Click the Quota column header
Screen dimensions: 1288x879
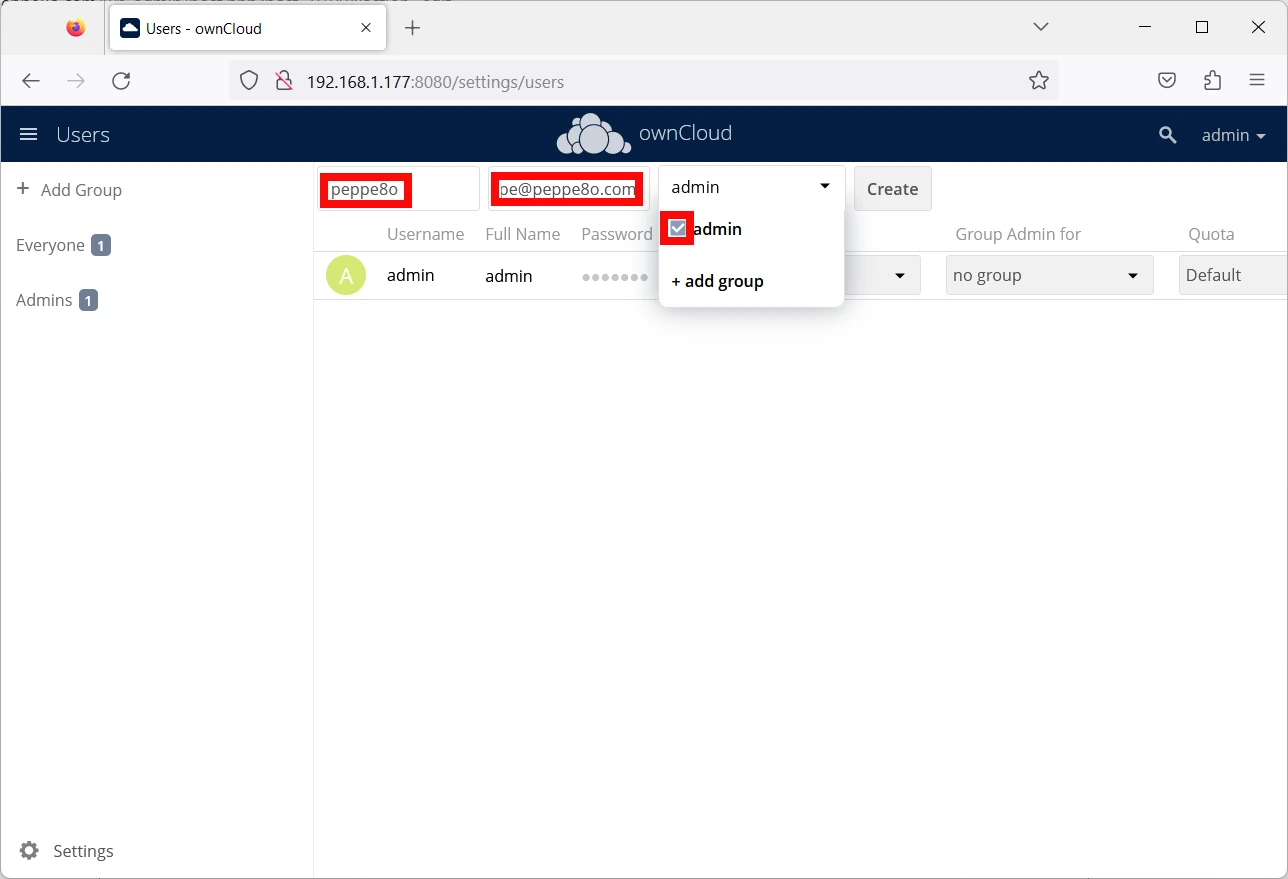pos(1211,234)
